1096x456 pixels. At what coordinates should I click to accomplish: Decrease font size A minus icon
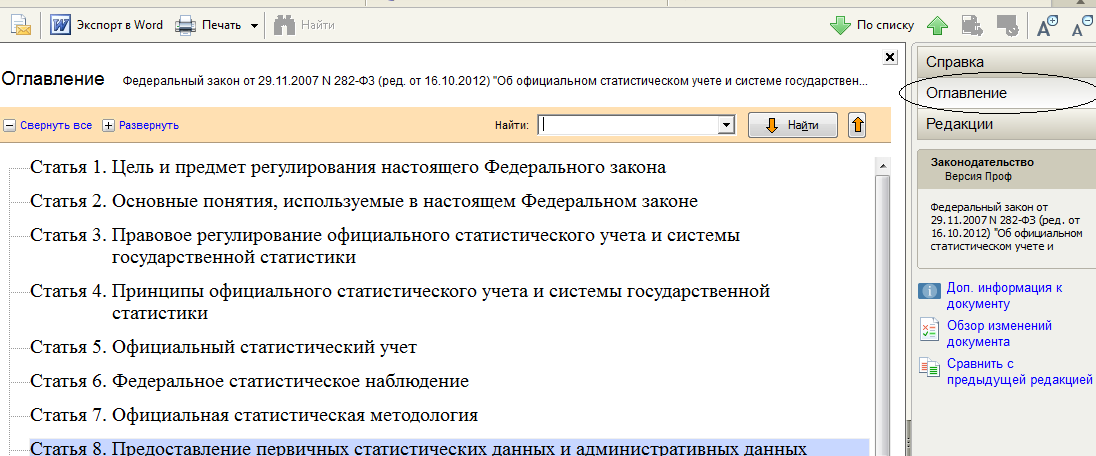[1083, 26]
